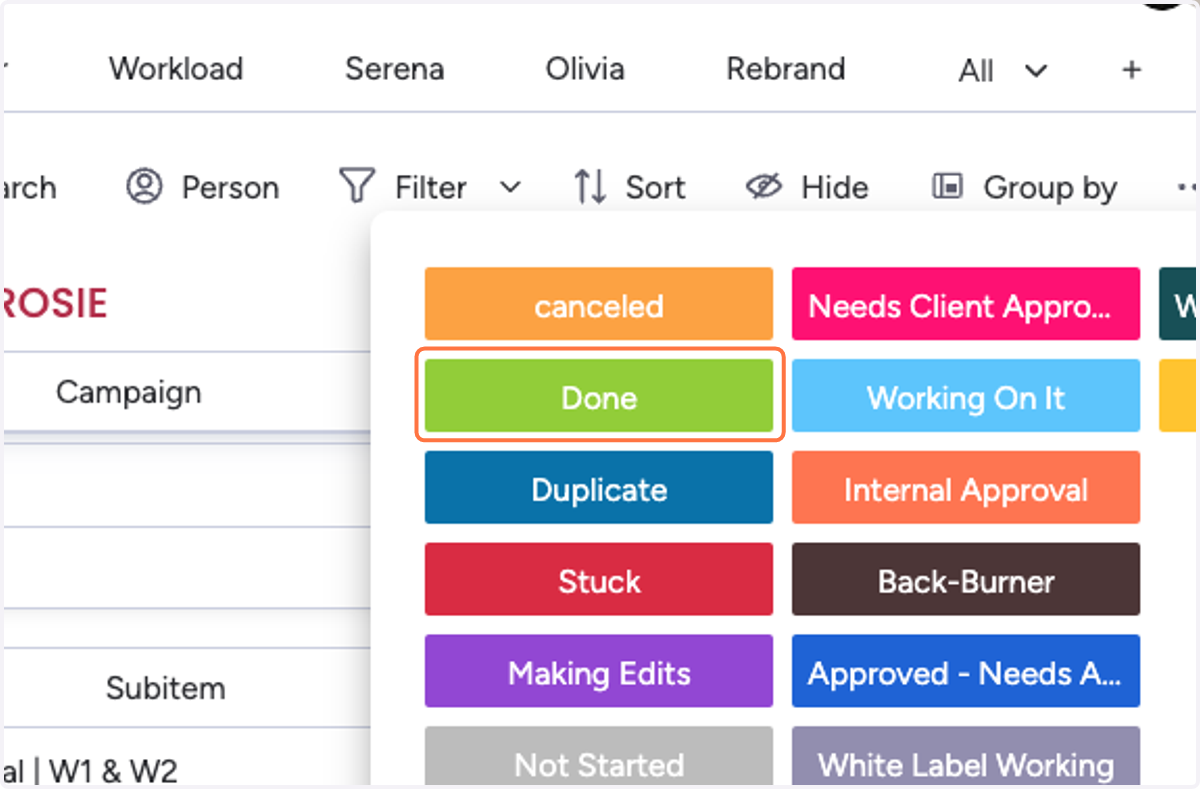Set status to Working On It
The width and height of the screenshot is (1200, 789).
tap(966, 397)
